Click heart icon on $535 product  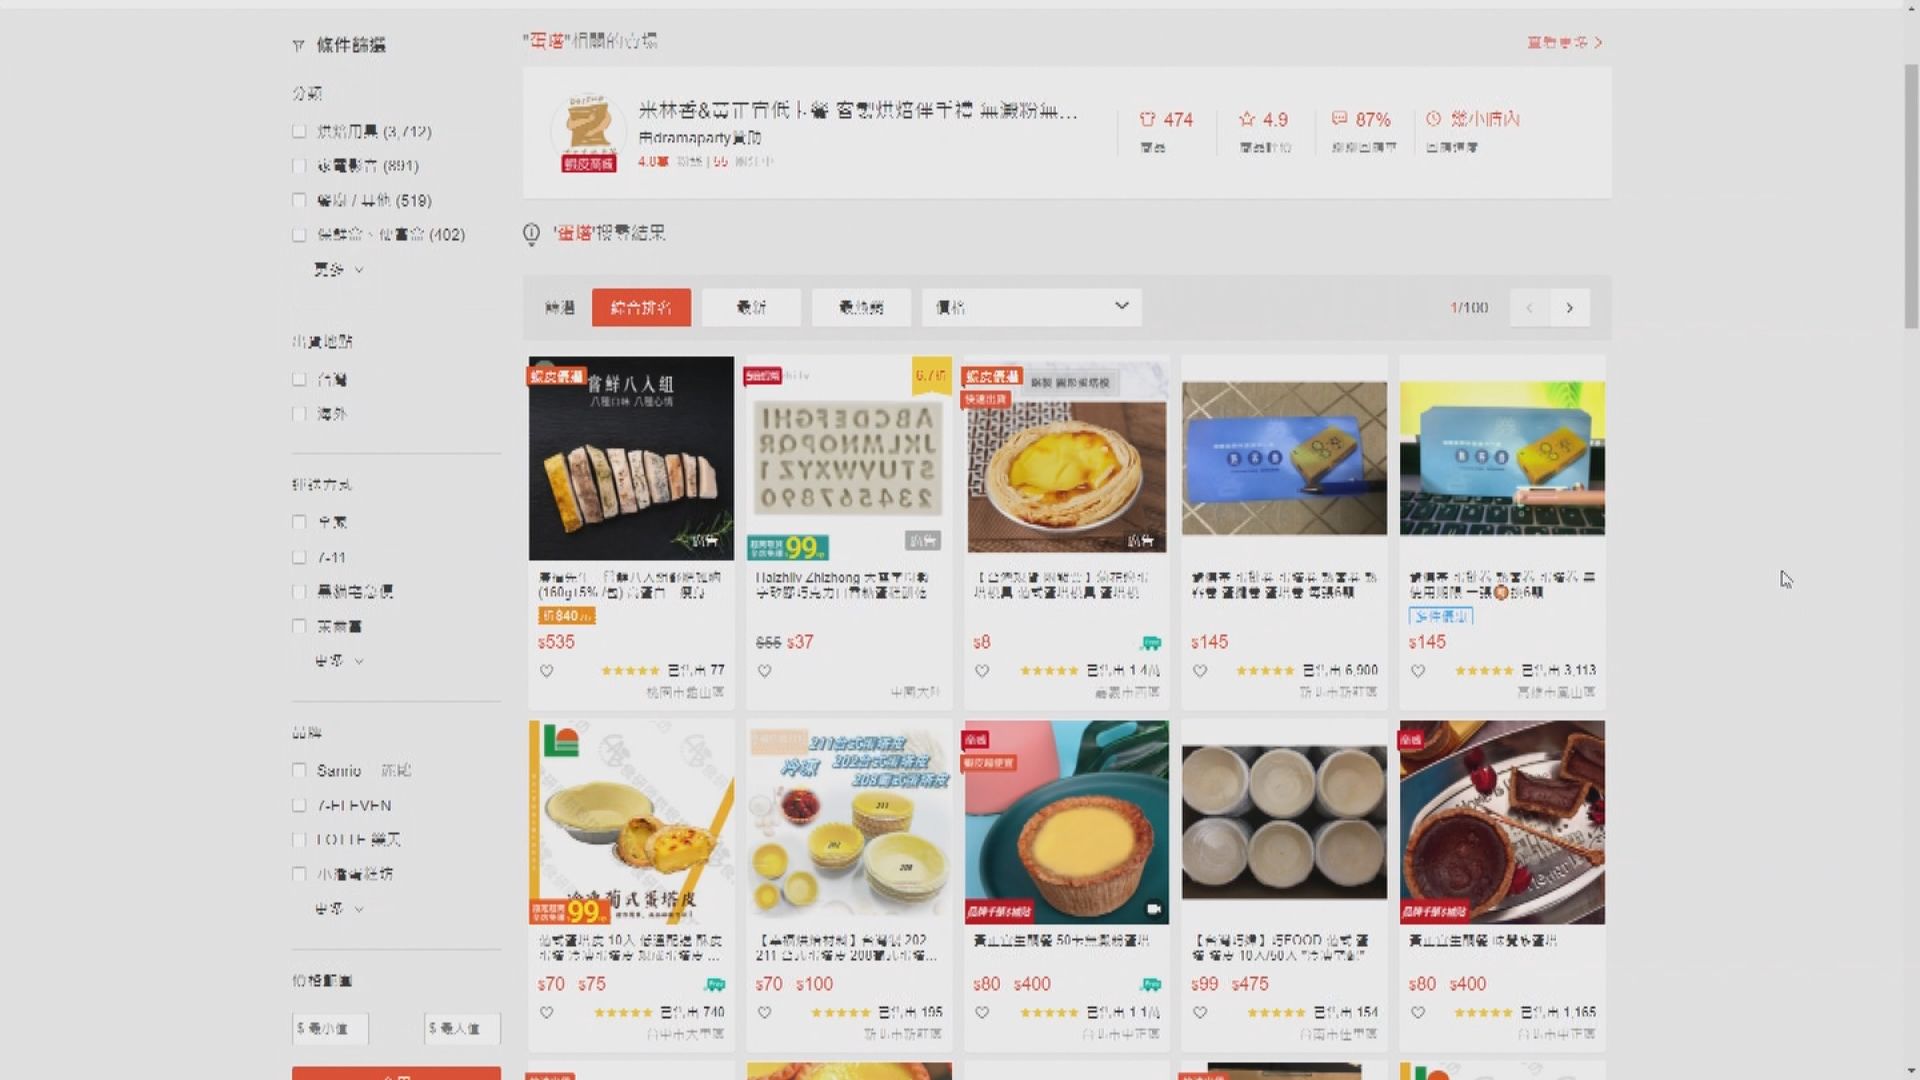click(x=546, y=671)
